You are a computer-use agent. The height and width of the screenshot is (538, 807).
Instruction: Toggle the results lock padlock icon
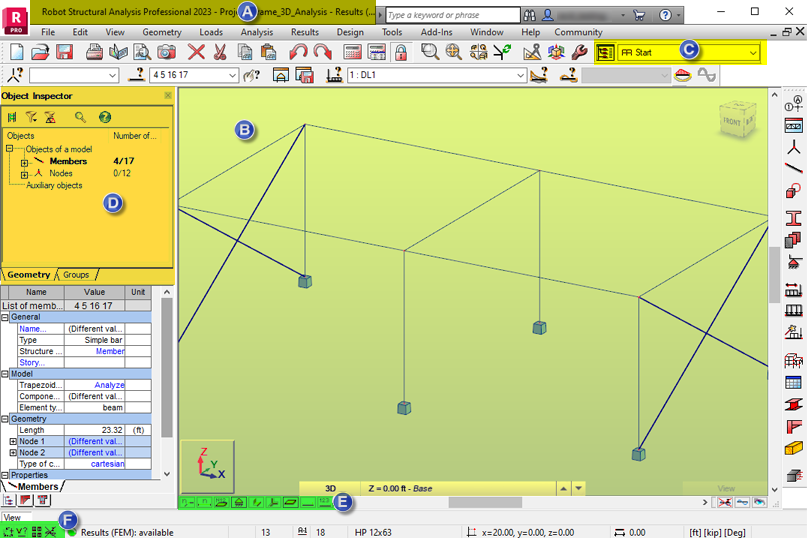(401, 52)
